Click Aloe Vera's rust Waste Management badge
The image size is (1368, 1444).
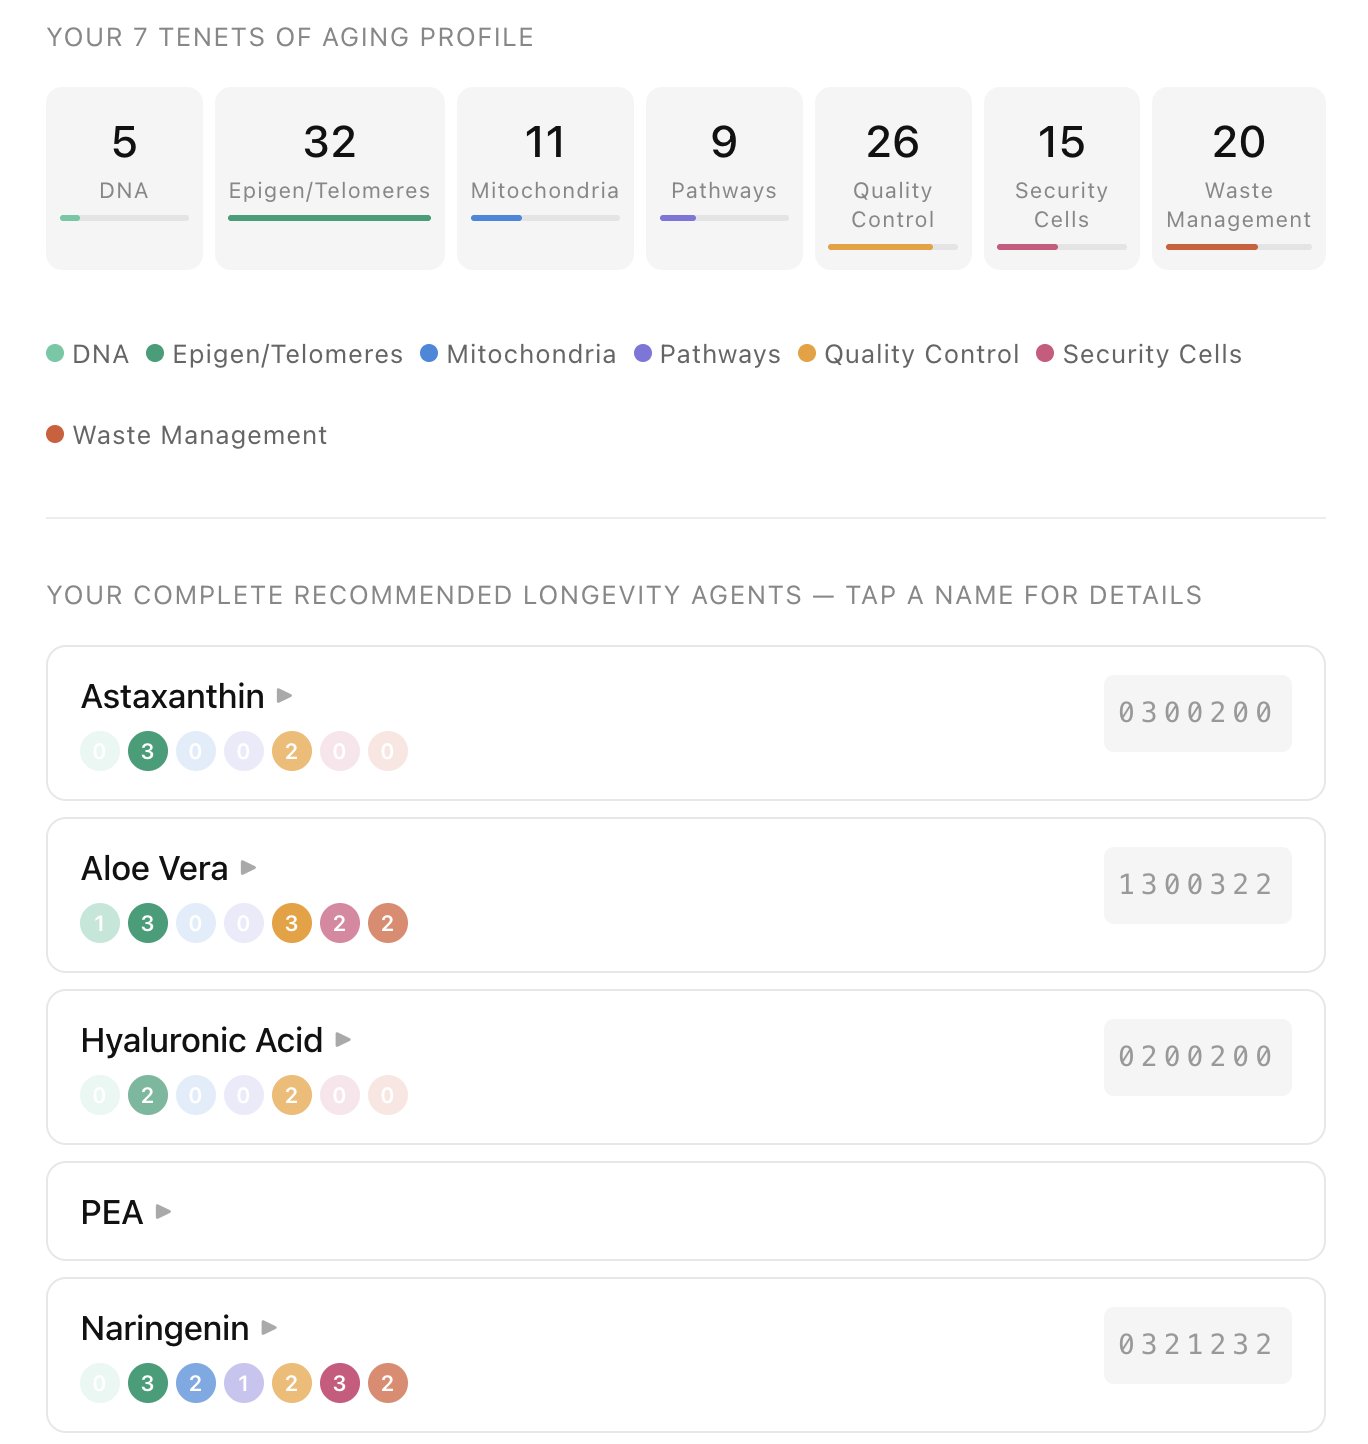pyautogui.click(x=388, y=923)
